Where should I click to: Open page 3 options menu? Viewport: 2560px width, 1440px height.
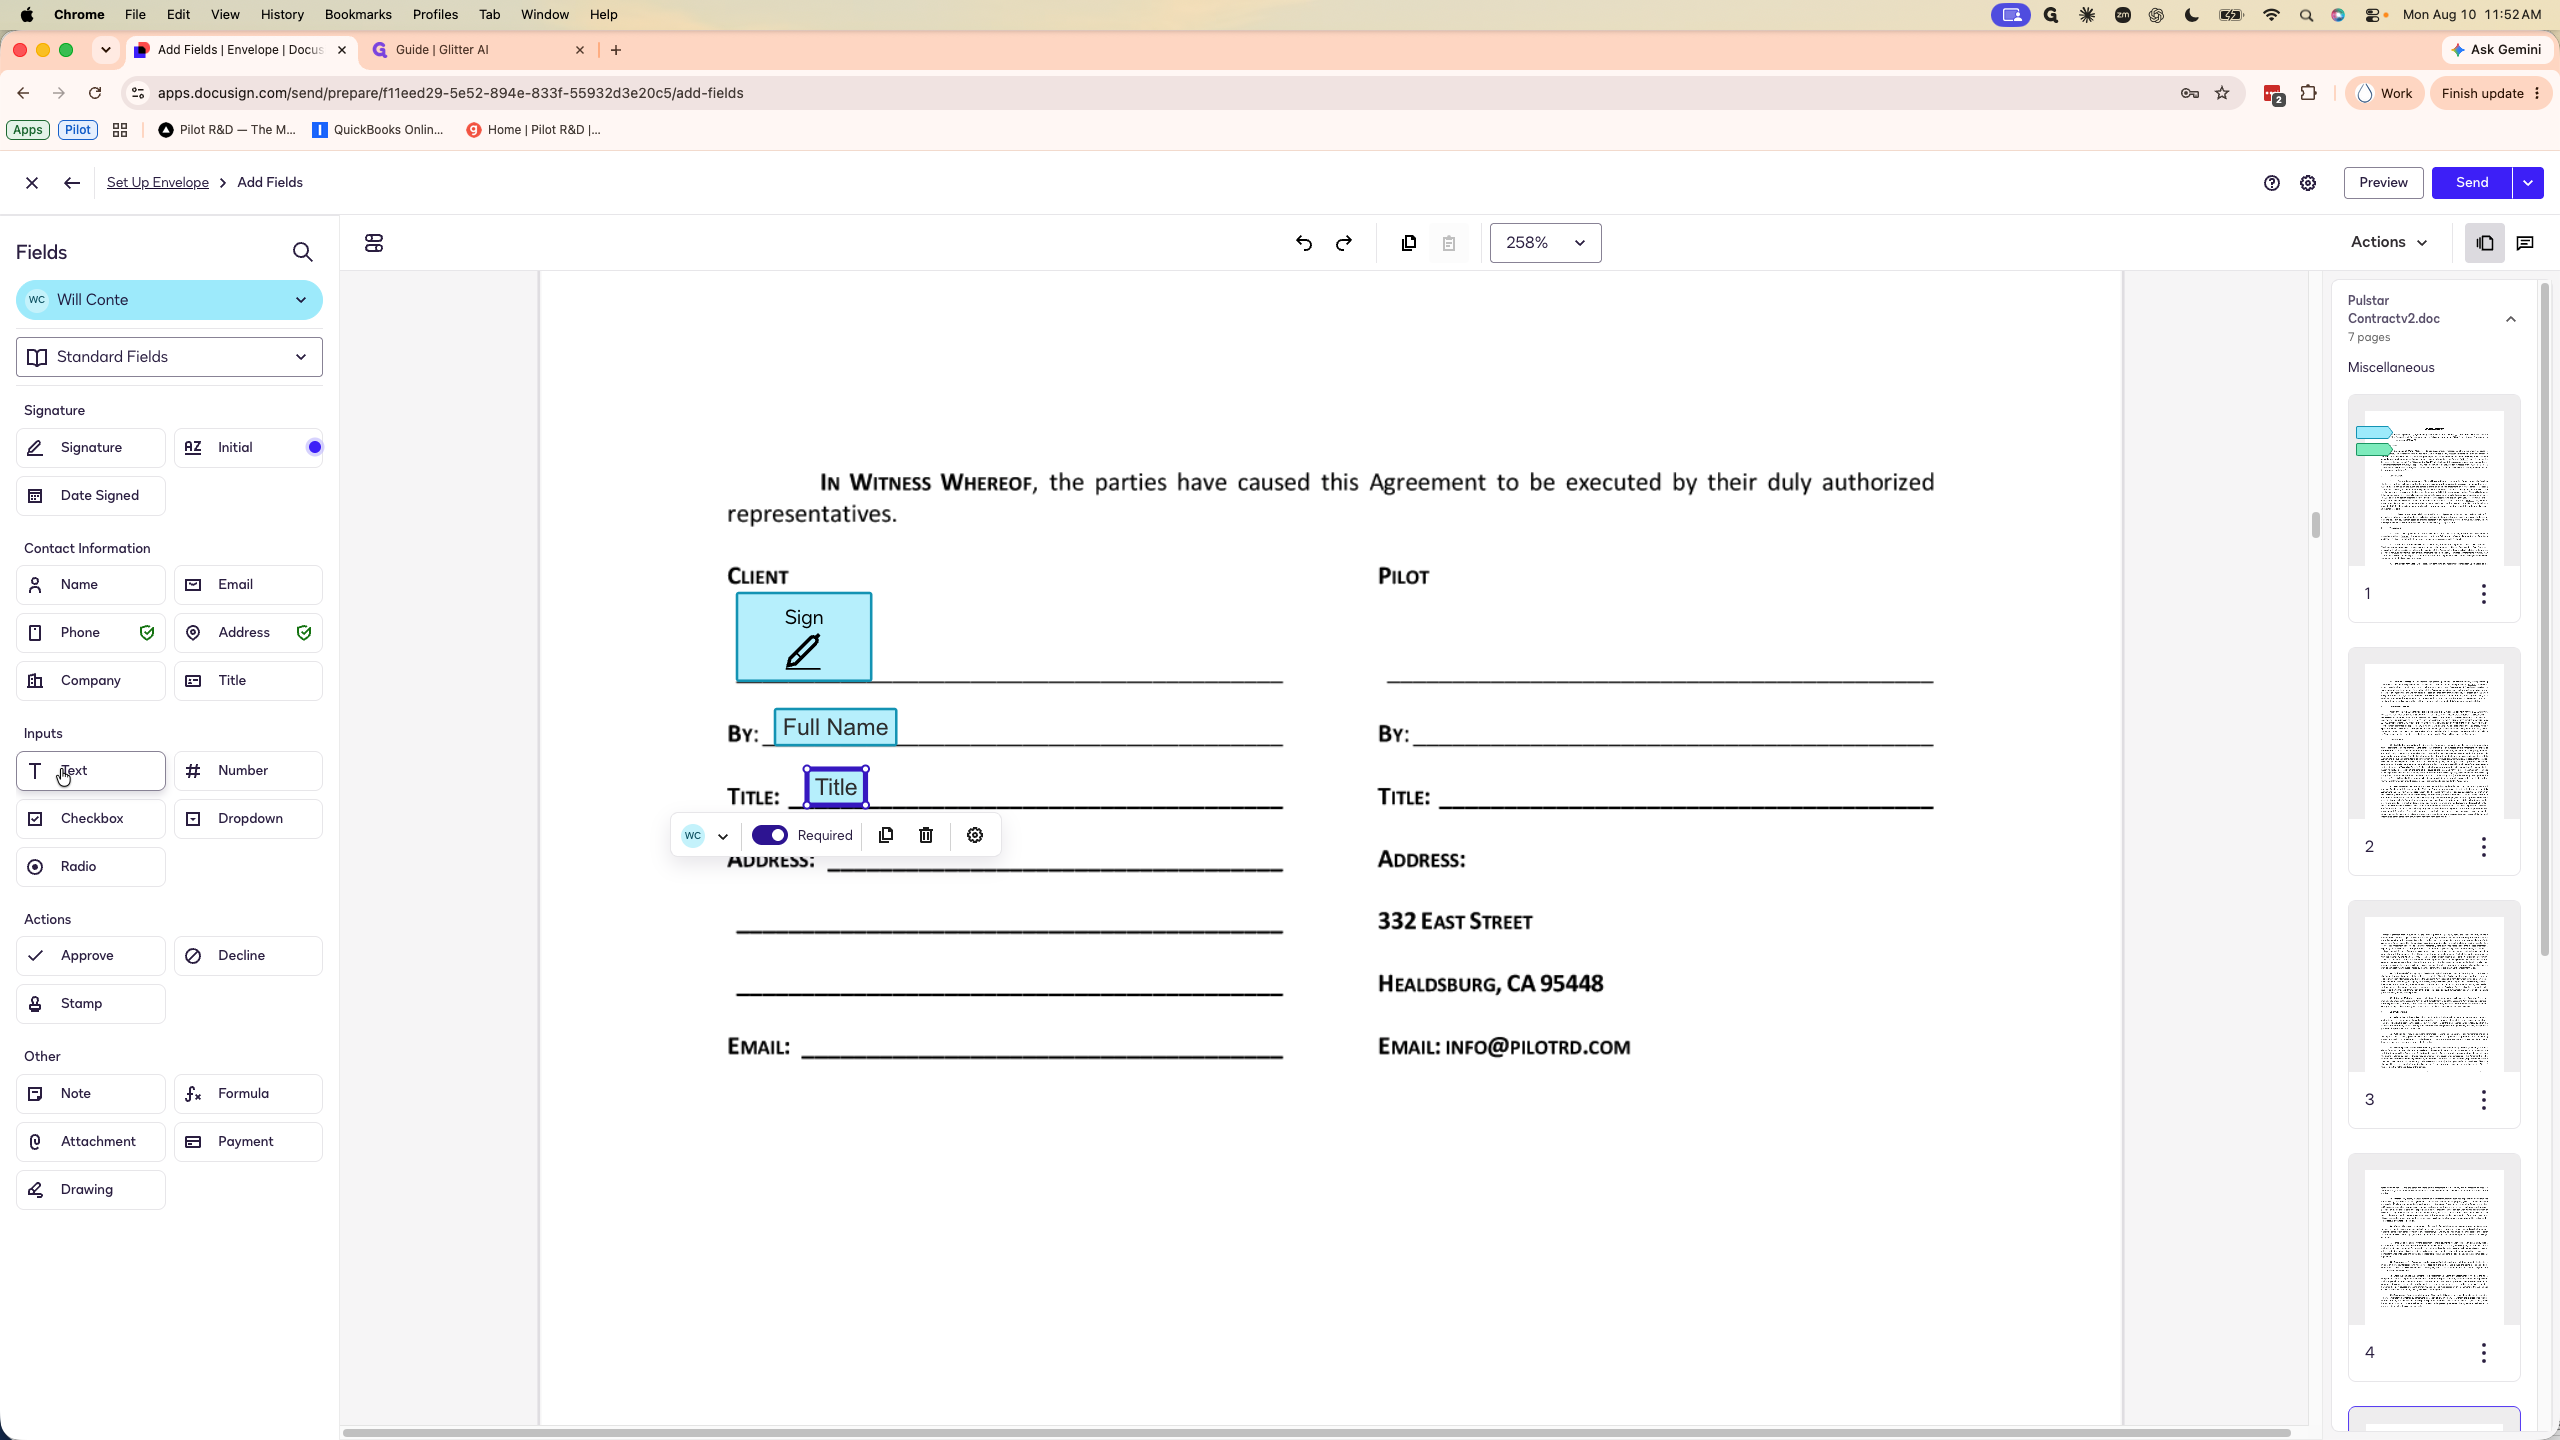pos(2484,1100)
